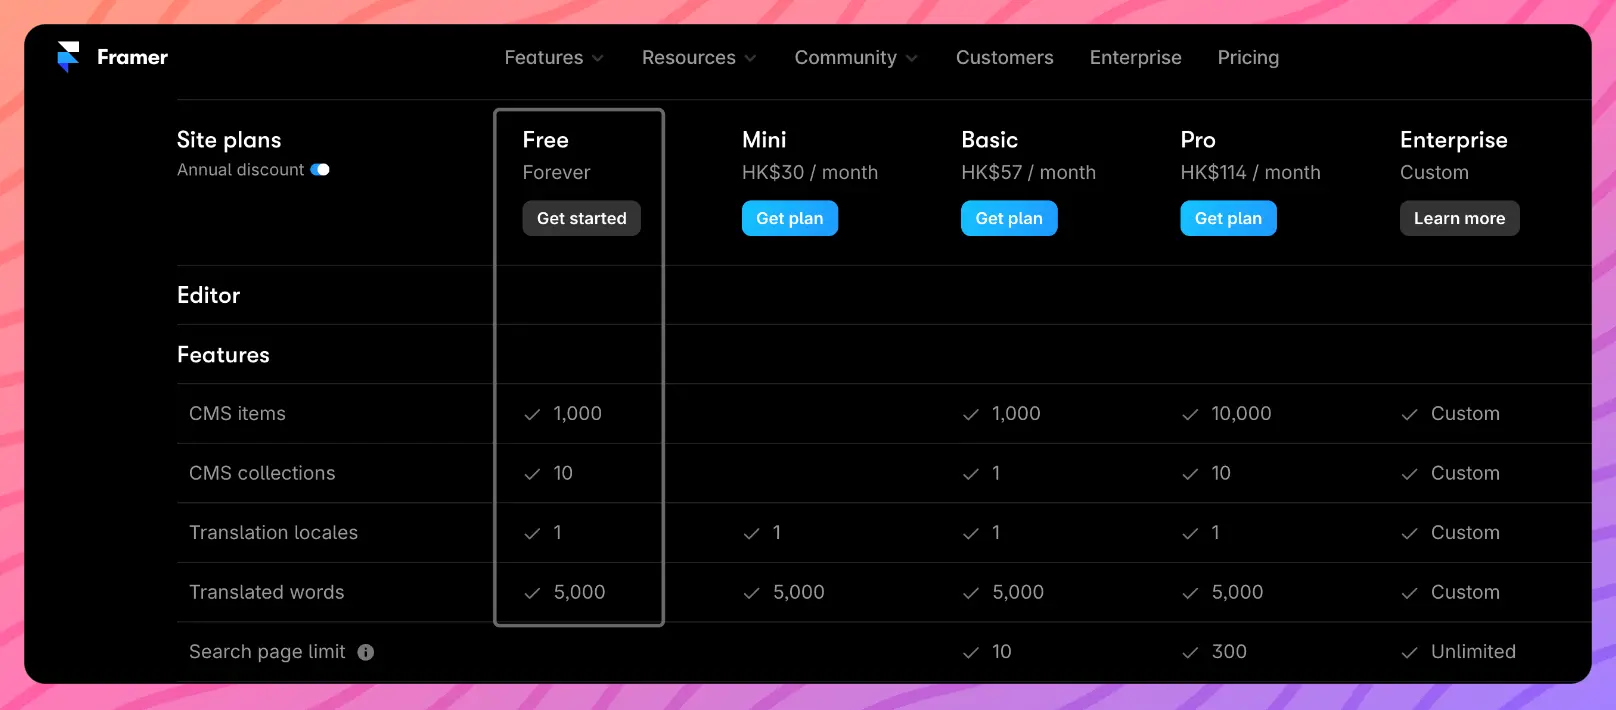Go to the Customers page

pyautogui.click(x=1004, y=58)
